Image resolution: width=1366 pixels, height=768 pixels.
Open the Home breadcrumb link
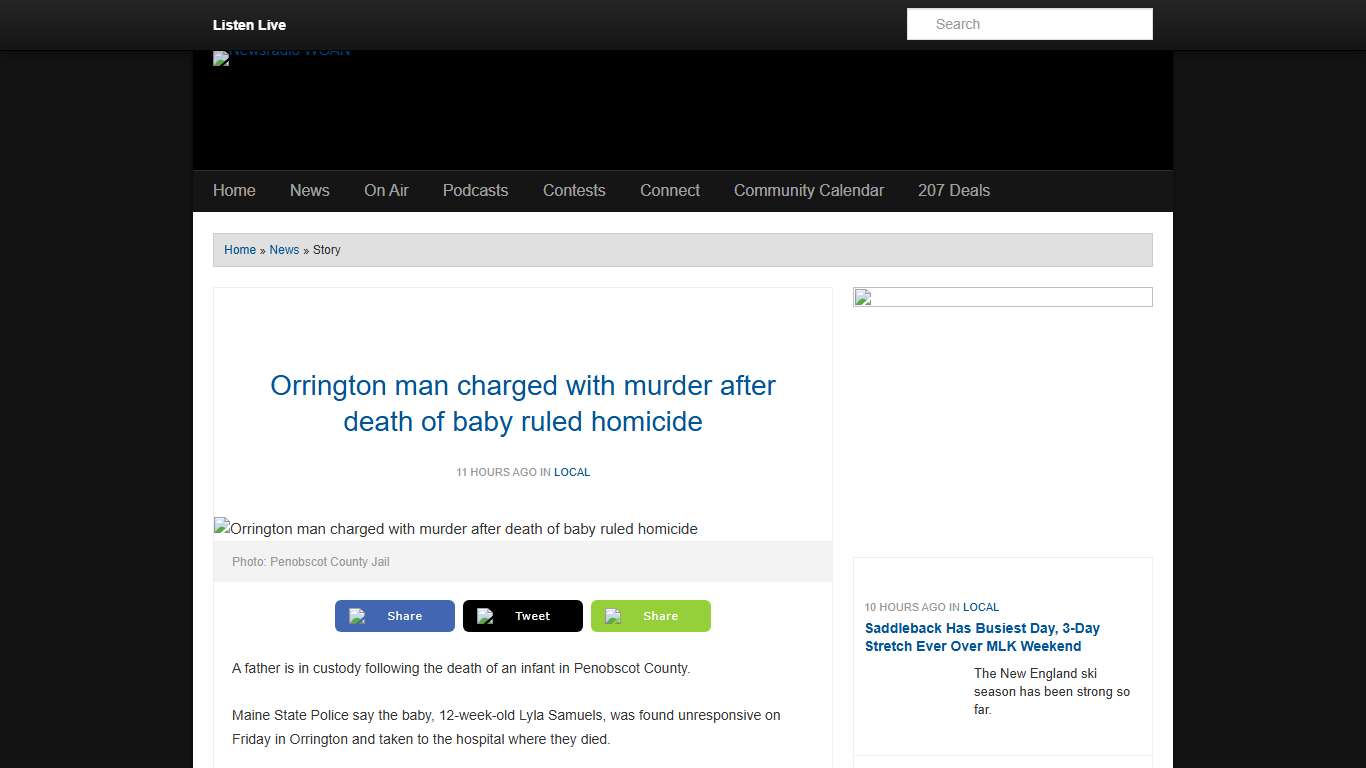coord(240,249)
